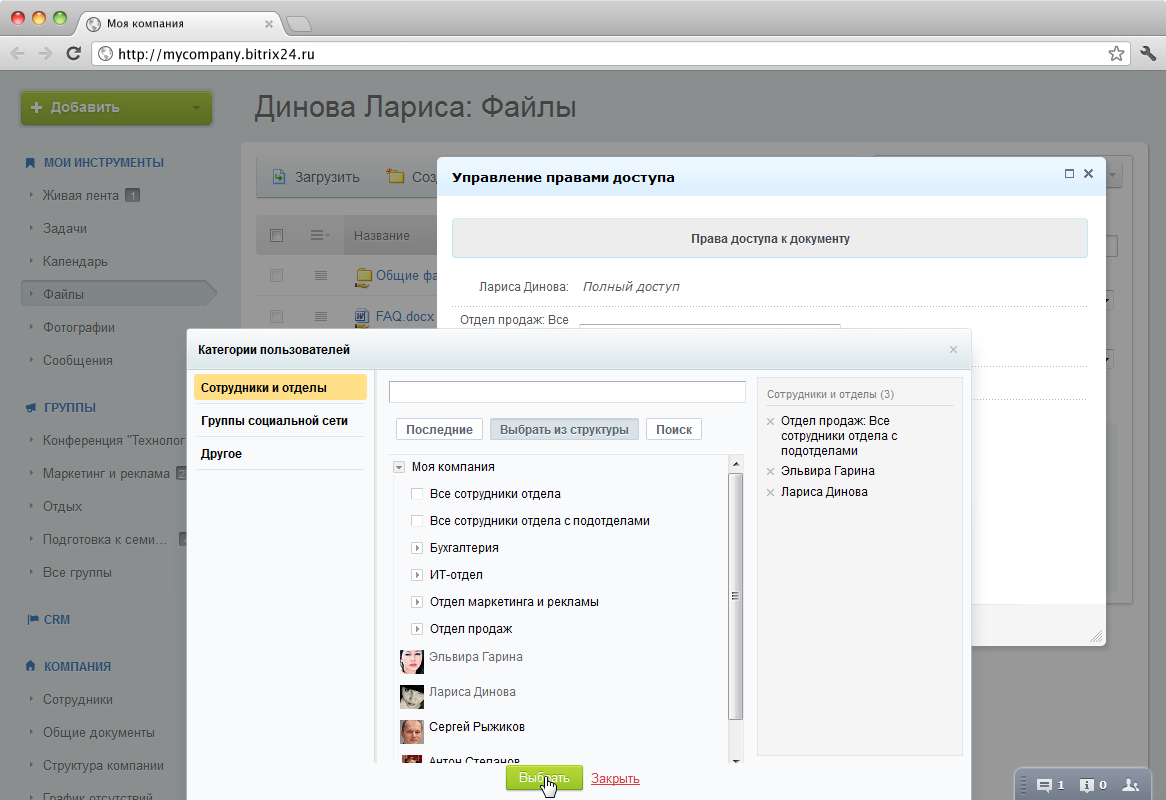
Task: Collapse the Моя компания tree node
Action: click(399, 467)
